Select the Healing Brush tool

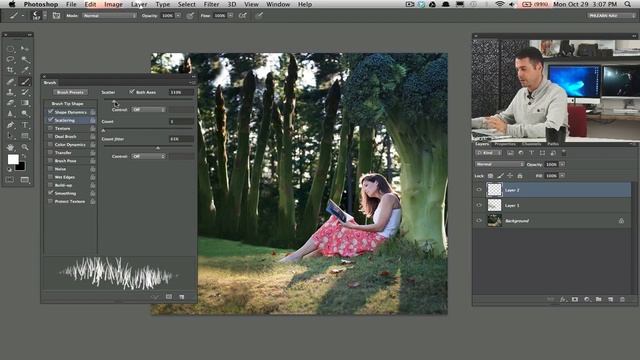click(10, 82)
